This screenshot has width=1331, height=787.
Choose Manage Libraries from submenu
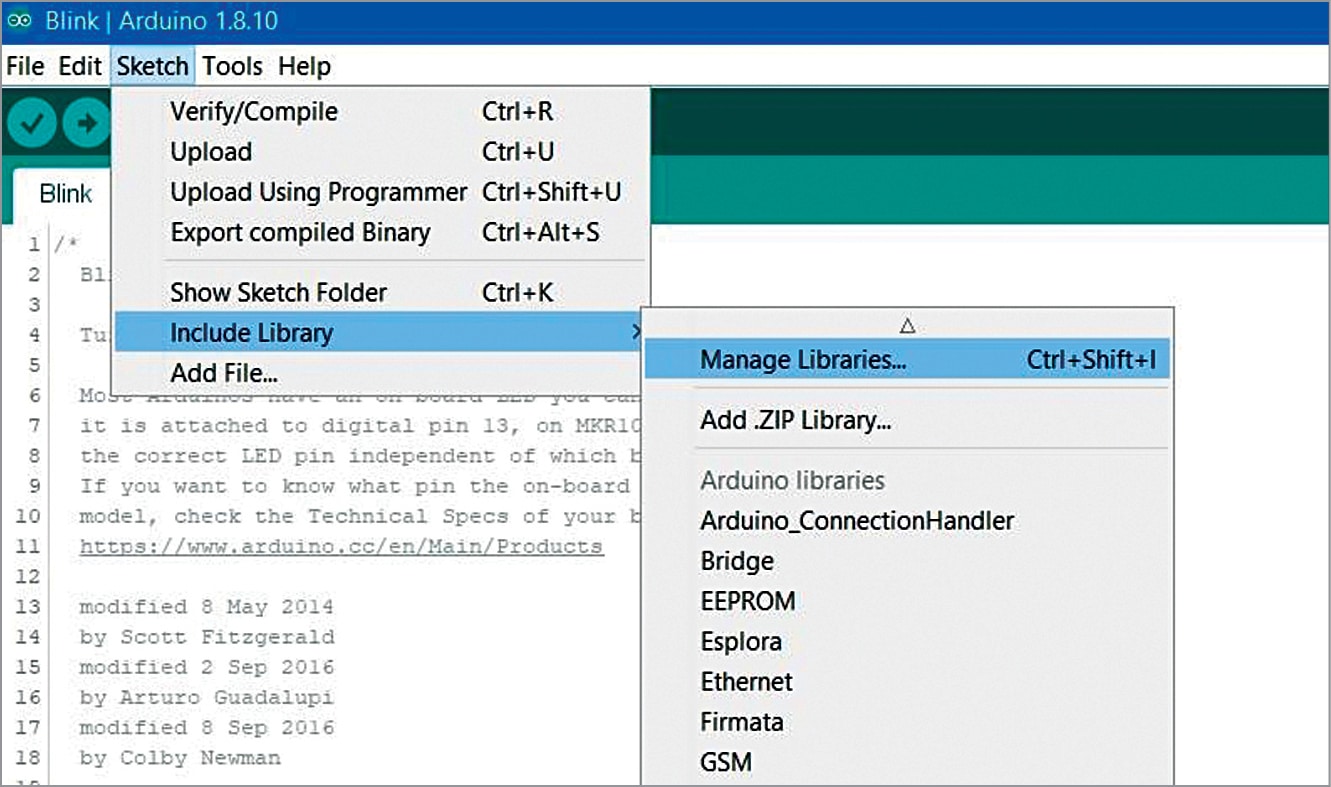pyautogui.click(x=803, y=360)
